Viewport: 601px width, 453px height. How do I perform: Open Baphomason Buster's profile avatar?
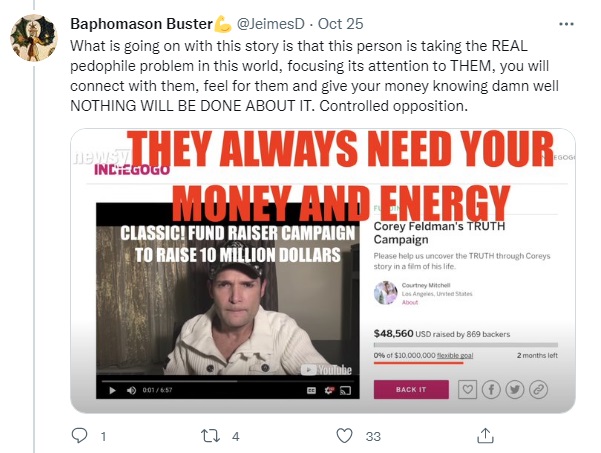click(34, 38)
